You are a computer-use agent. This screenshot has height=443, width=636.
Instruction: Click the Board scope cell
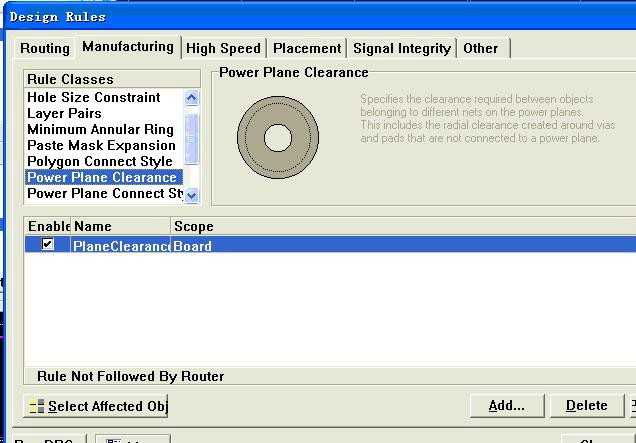(x=403, y=246)
